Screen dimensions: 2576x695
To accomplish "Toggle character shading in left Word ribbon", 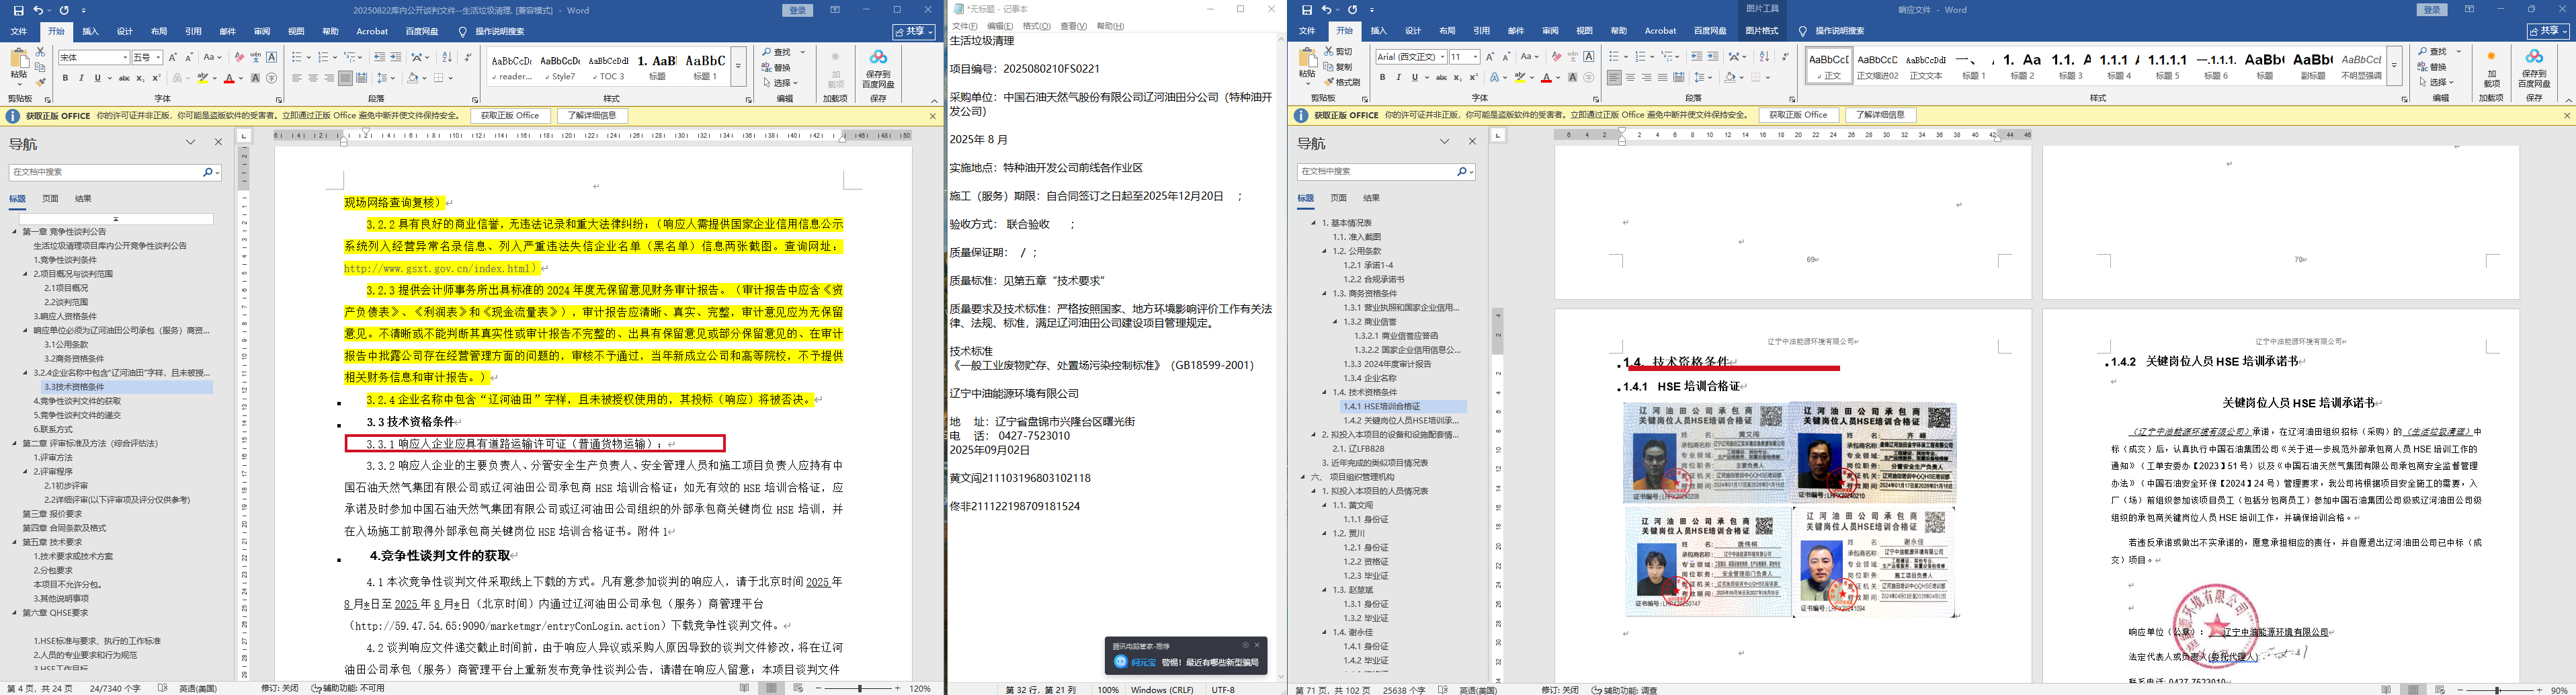I will tap(255, 78).
